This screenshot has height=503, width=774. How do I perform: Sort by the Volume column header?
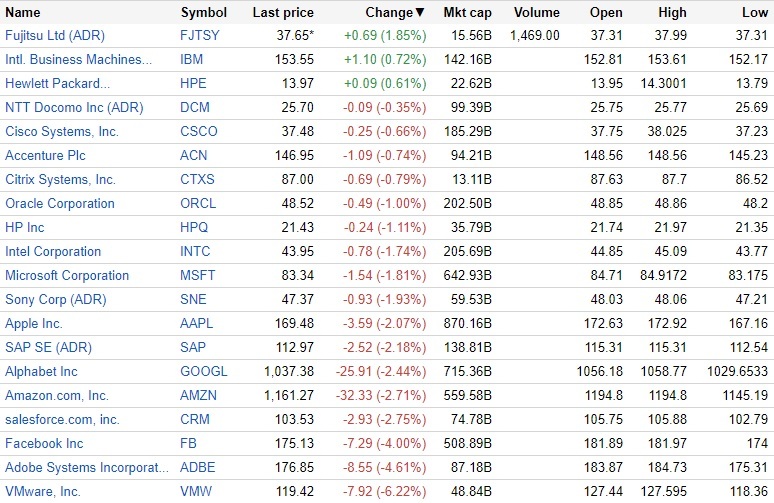tap(537, 13)
